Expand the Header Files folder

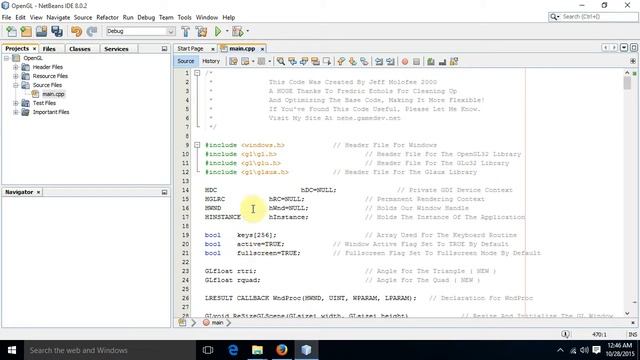[16, 67]
